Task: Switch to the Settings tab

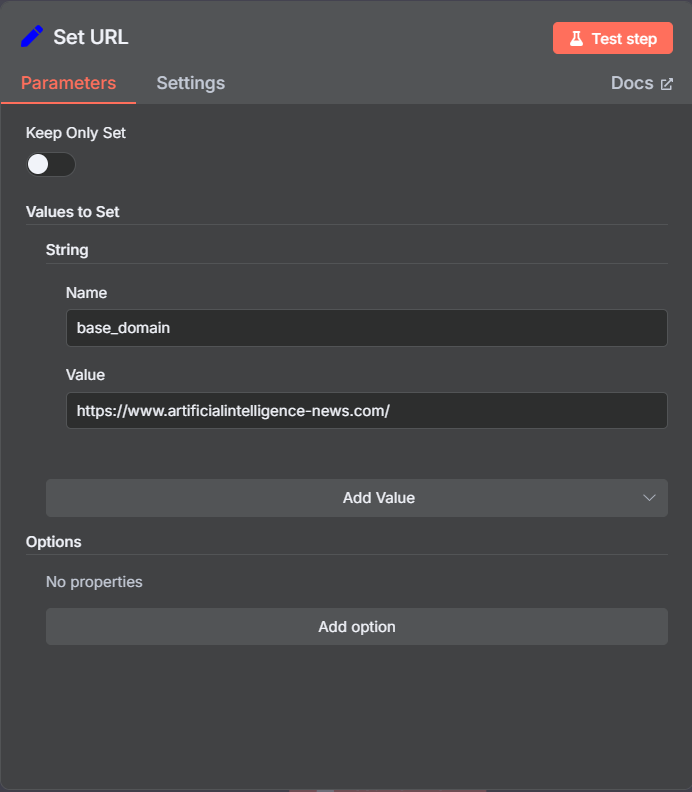Action: point(190,83)
